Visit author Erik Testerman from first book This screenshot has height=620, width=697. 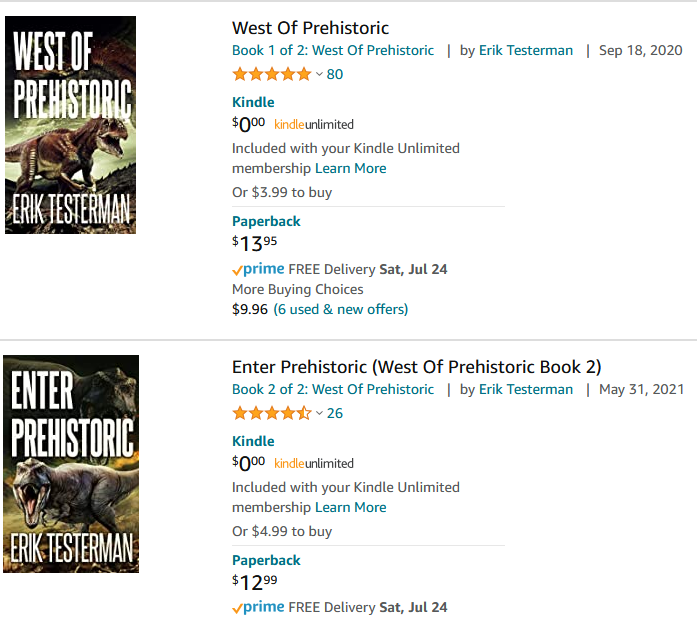pyautogui.click(x=526, y=50)
